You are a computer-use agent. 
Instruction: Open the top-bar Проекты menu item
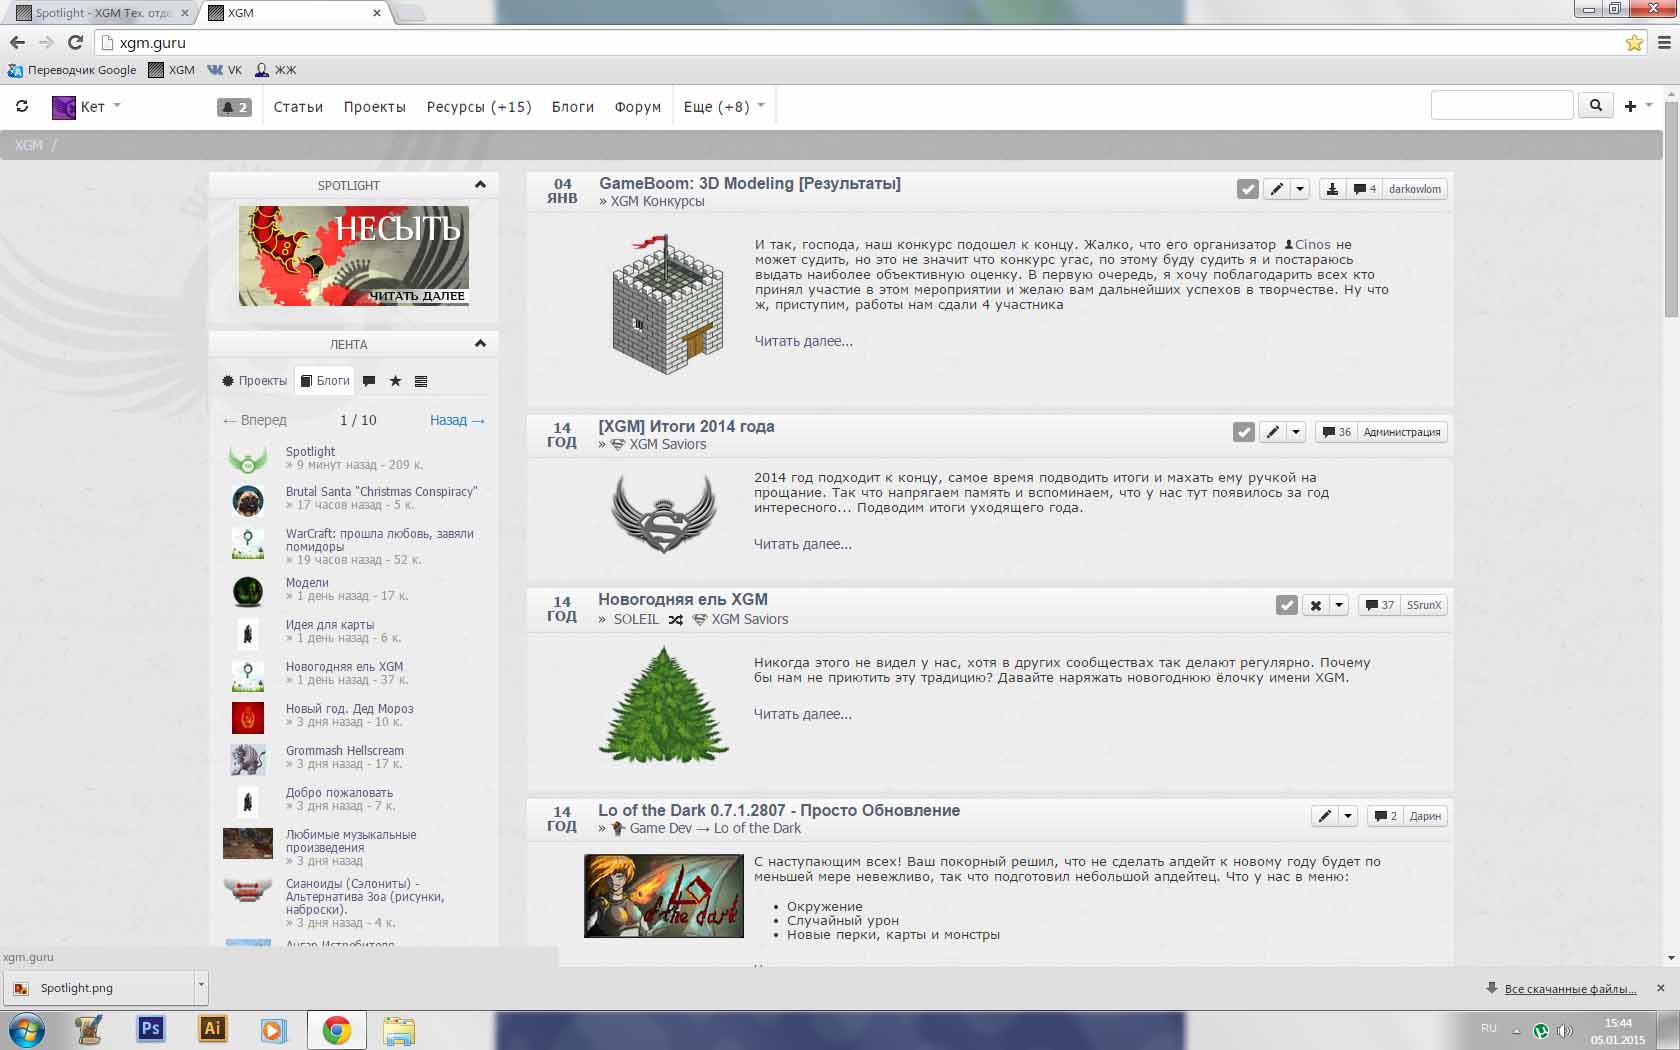[375, 107]
